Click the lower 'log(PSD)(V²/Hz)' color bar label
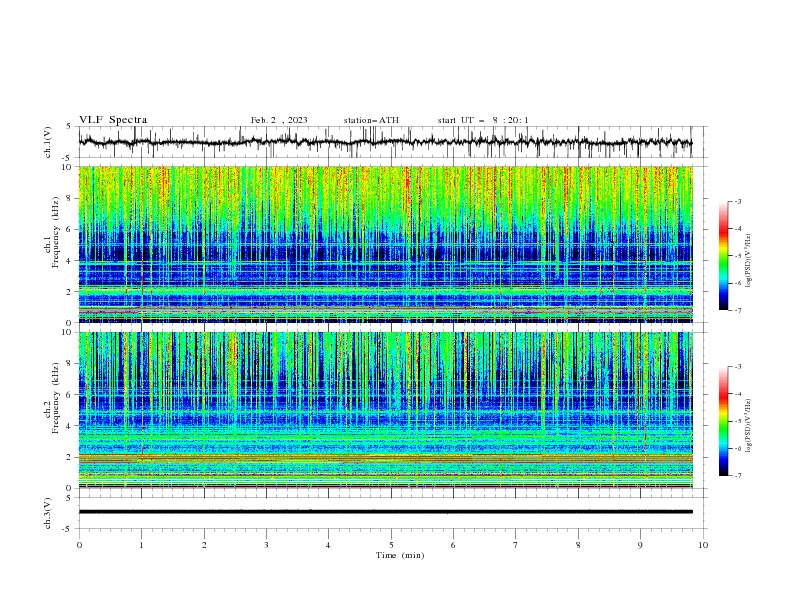Image resolution: width=792 pixels, height=612 pixels. click(x=749, y=426)
